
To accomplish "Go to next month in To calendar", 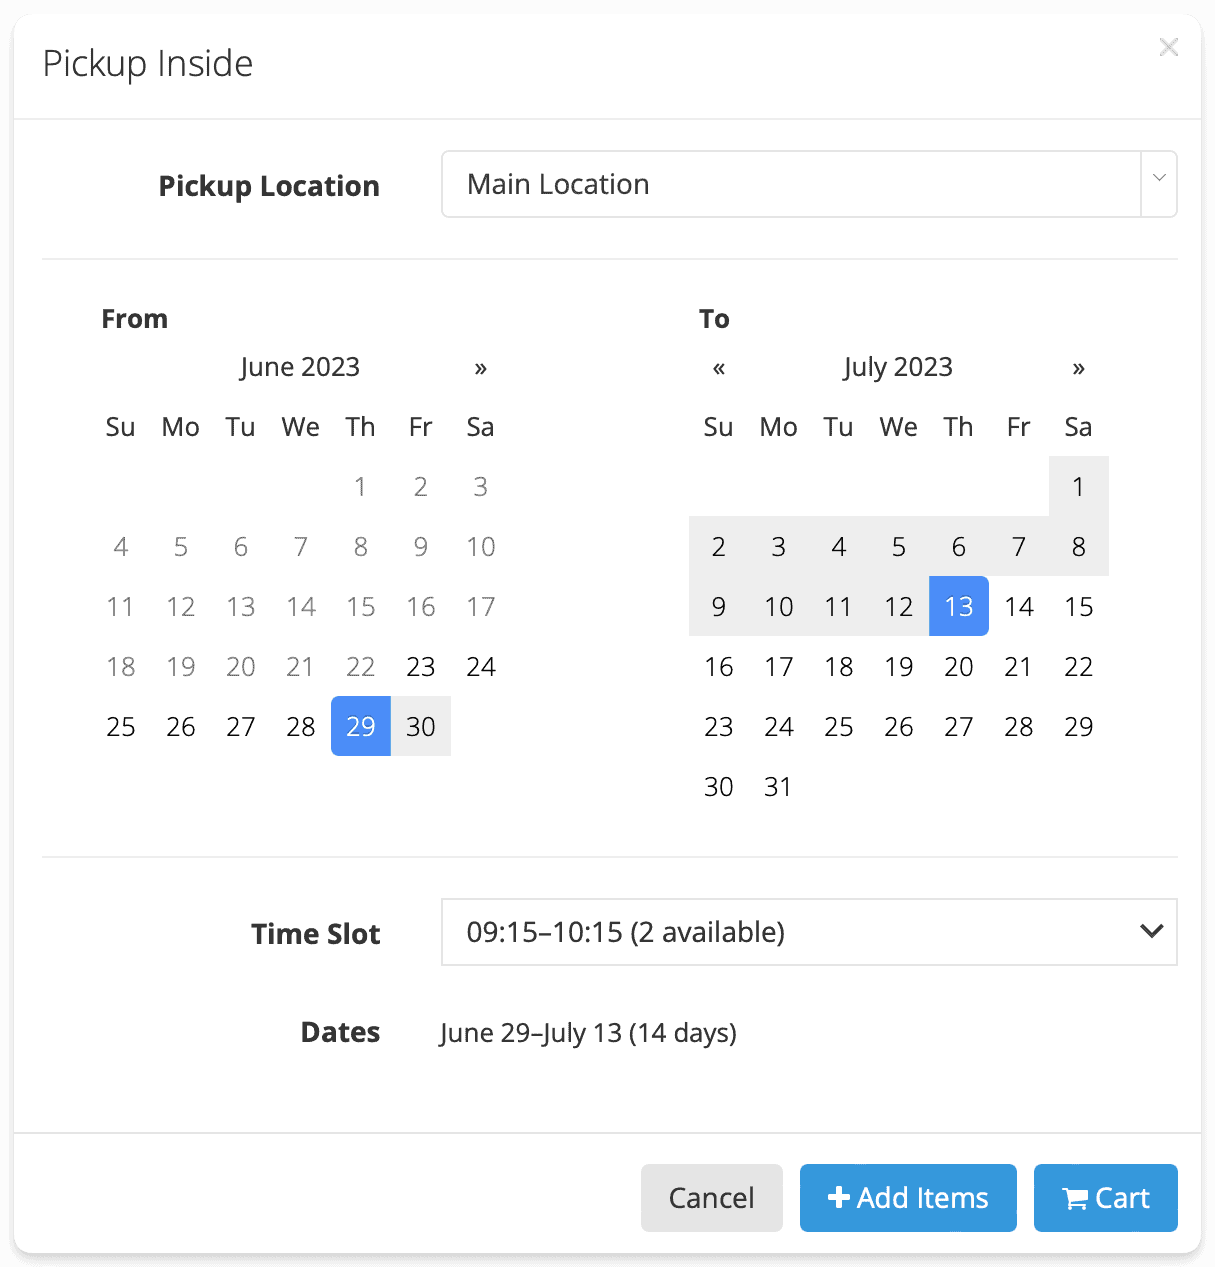I will (1078, 368).
